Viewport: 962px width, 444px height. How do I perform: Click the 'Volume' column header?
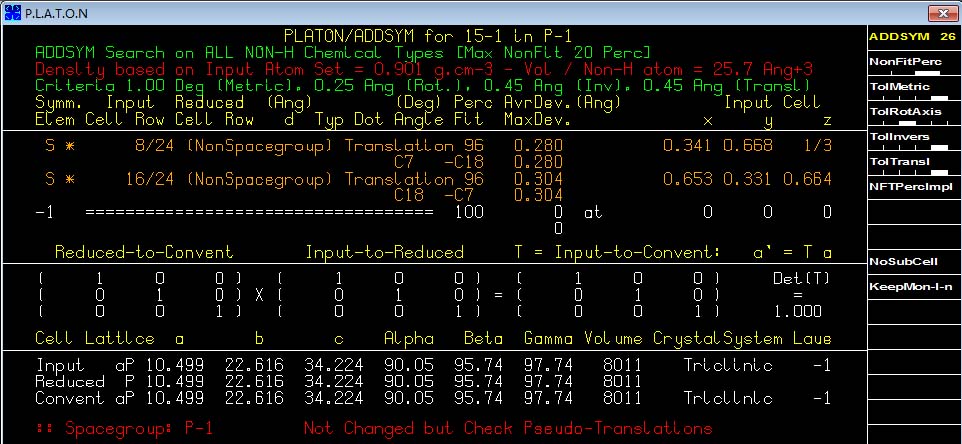click(x=613, y=339)
